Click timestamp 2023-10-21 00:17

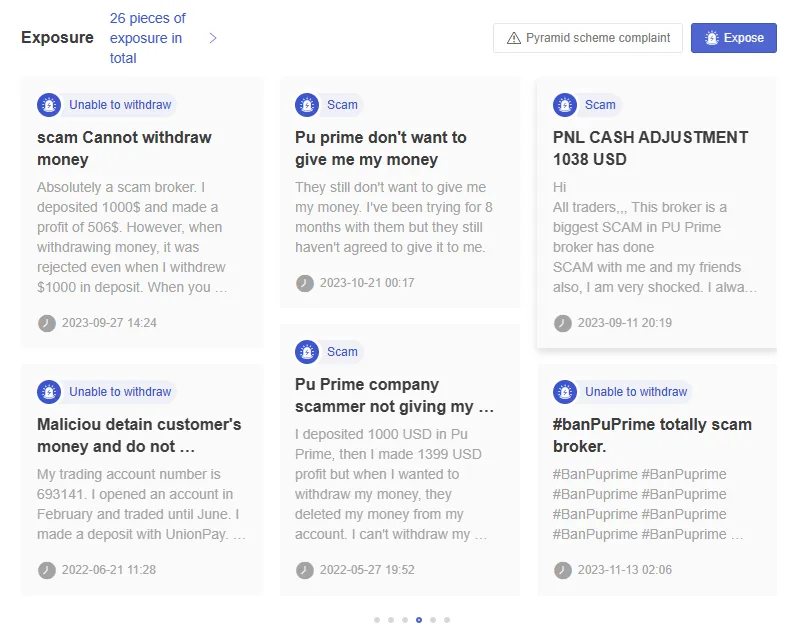tap(367, 283)
